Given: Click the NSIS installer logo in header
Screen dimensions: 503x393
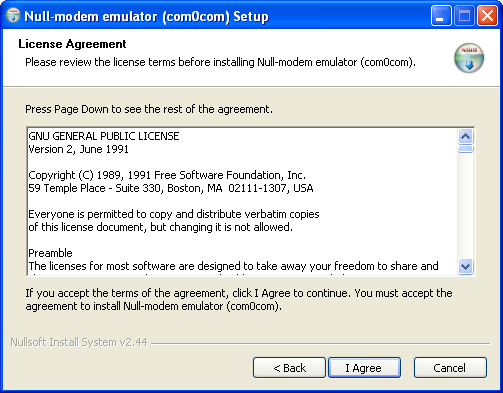Looking at the screenshot, I should point(469,58).
